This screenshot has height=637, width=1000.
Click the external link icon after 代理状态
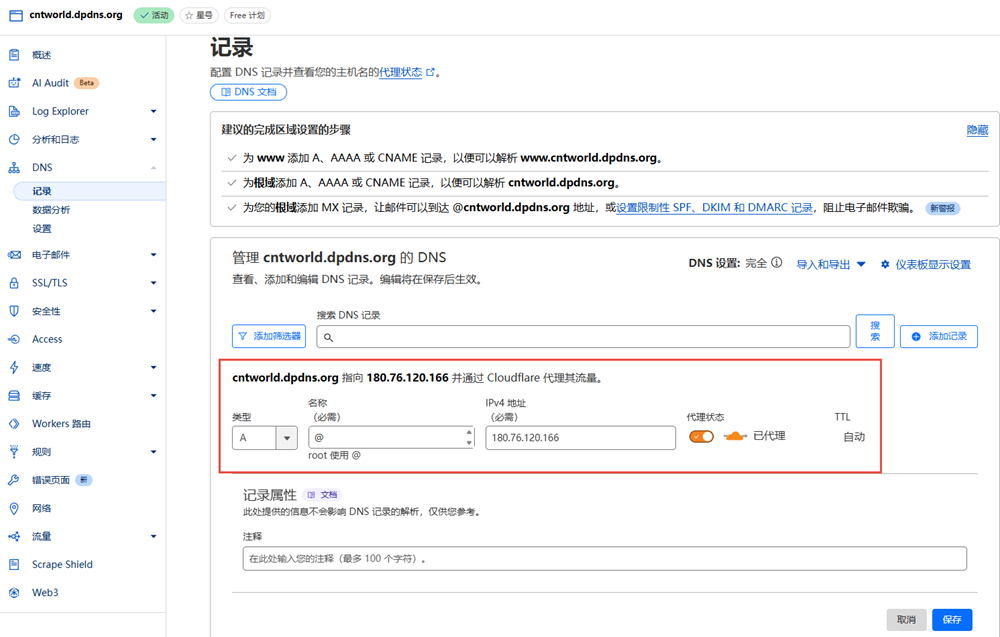pos(430,72)
